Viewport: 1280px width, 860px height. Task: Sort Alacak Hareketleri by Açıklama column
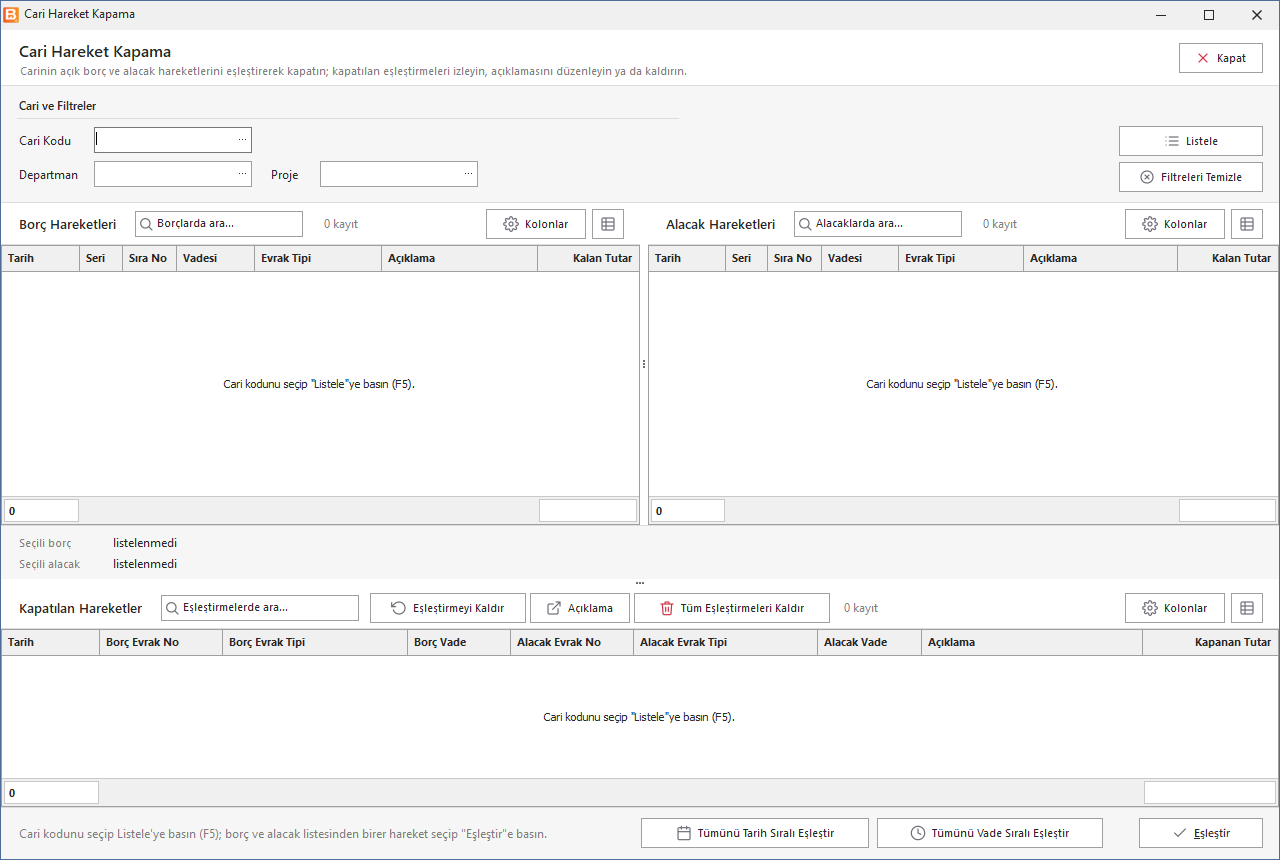coord(1101,258)
